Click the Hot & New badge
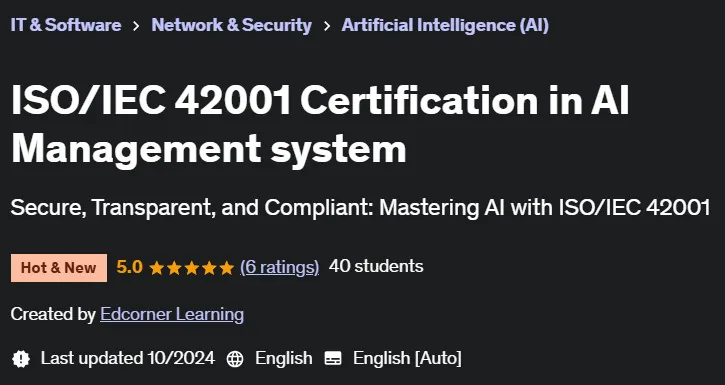The width and height of the screenshot is (725, 385). [59, 268]
